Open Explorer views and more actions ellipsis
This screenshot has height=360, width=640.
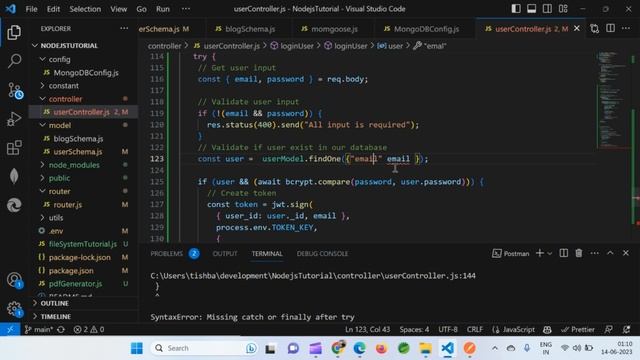(124, 29)
